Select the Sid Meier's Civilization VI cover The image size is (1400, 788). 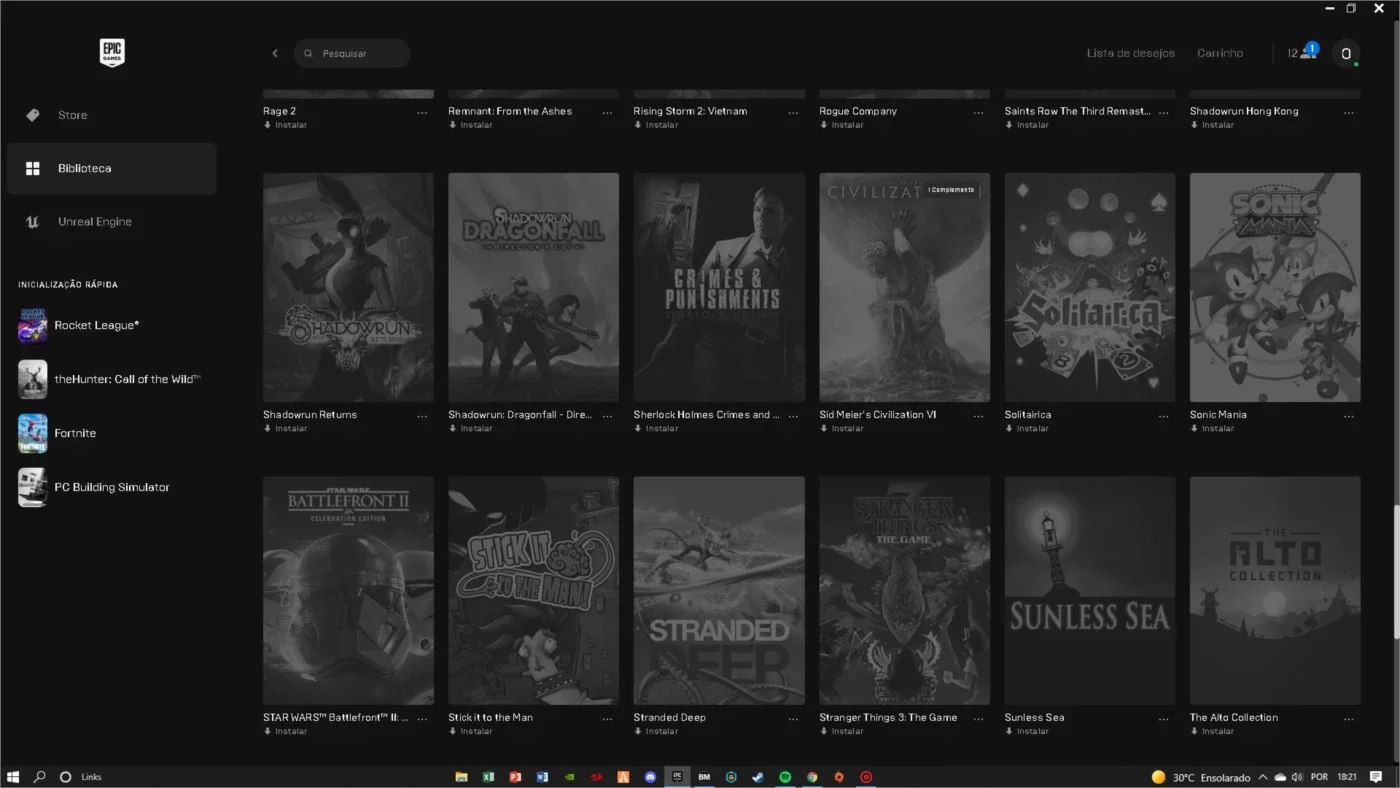point(904,287)
